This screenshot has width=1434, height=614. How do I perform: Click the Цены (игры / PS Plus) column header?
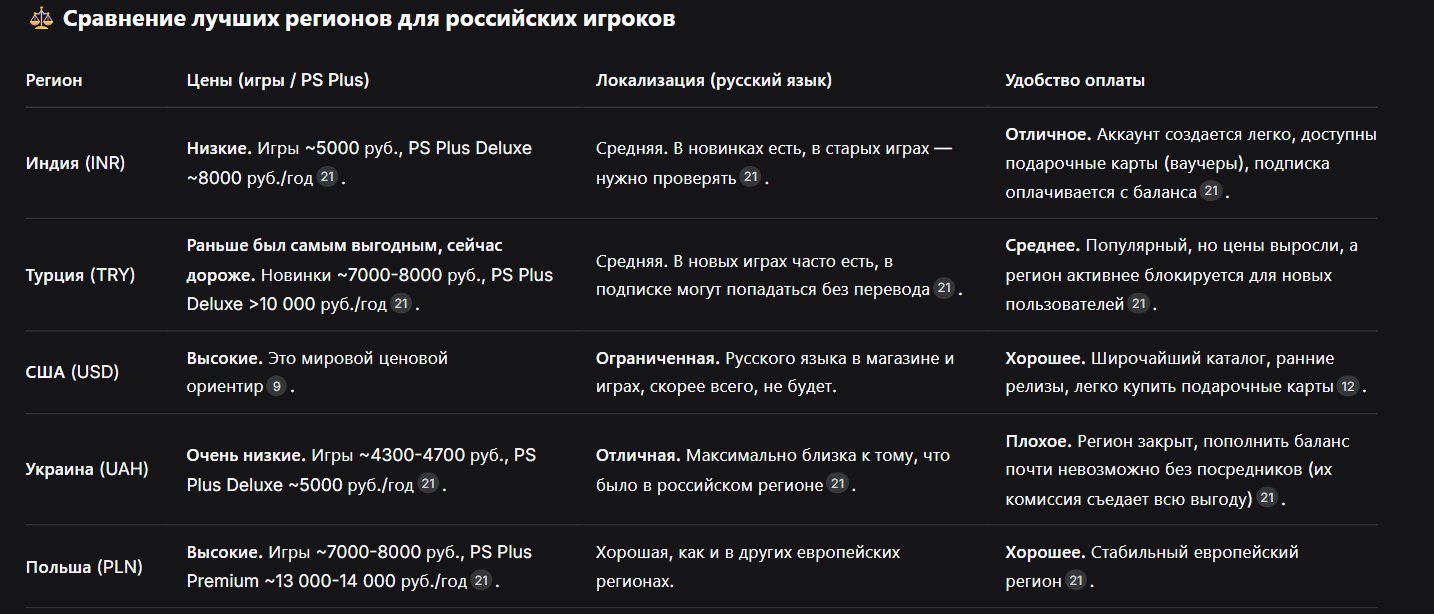point(278,80)
